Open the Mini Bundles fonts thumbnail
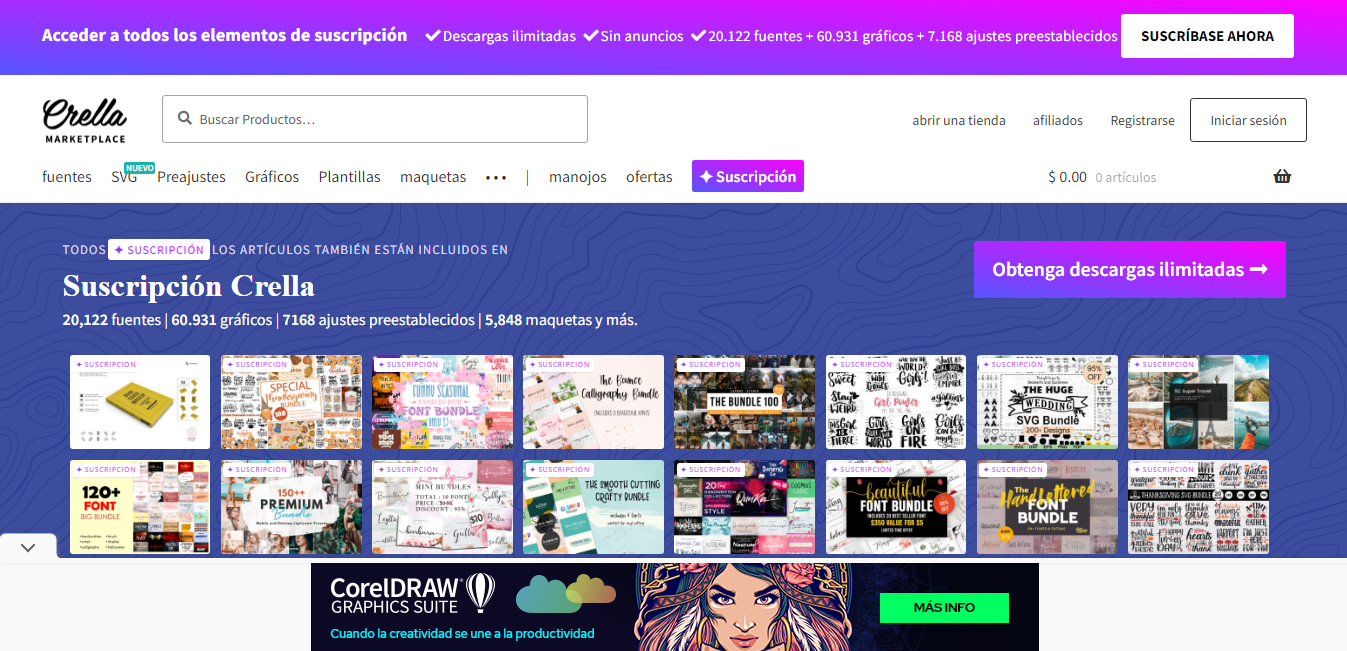The image size is (1347, 651). click(x=442, y=507)
